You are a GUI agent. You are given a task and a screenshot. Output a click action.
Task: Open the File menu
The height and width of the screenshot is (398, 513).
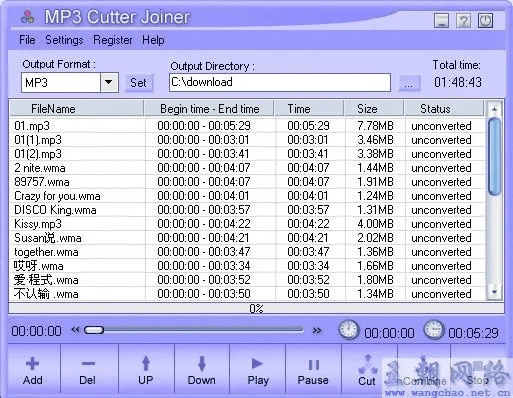pos(27,40)
